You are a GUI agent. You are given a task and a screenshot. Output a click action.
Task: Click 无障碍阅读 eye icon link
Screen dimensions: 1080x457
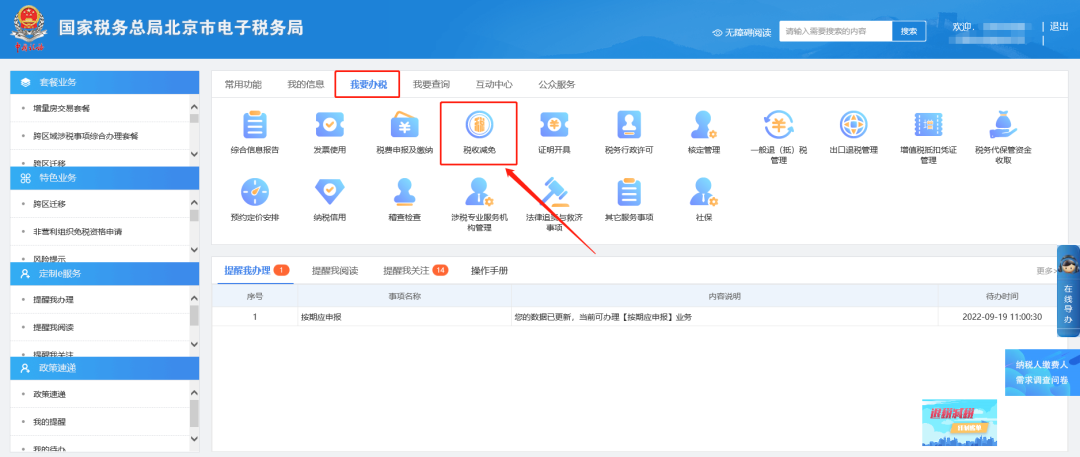[741, 32]
